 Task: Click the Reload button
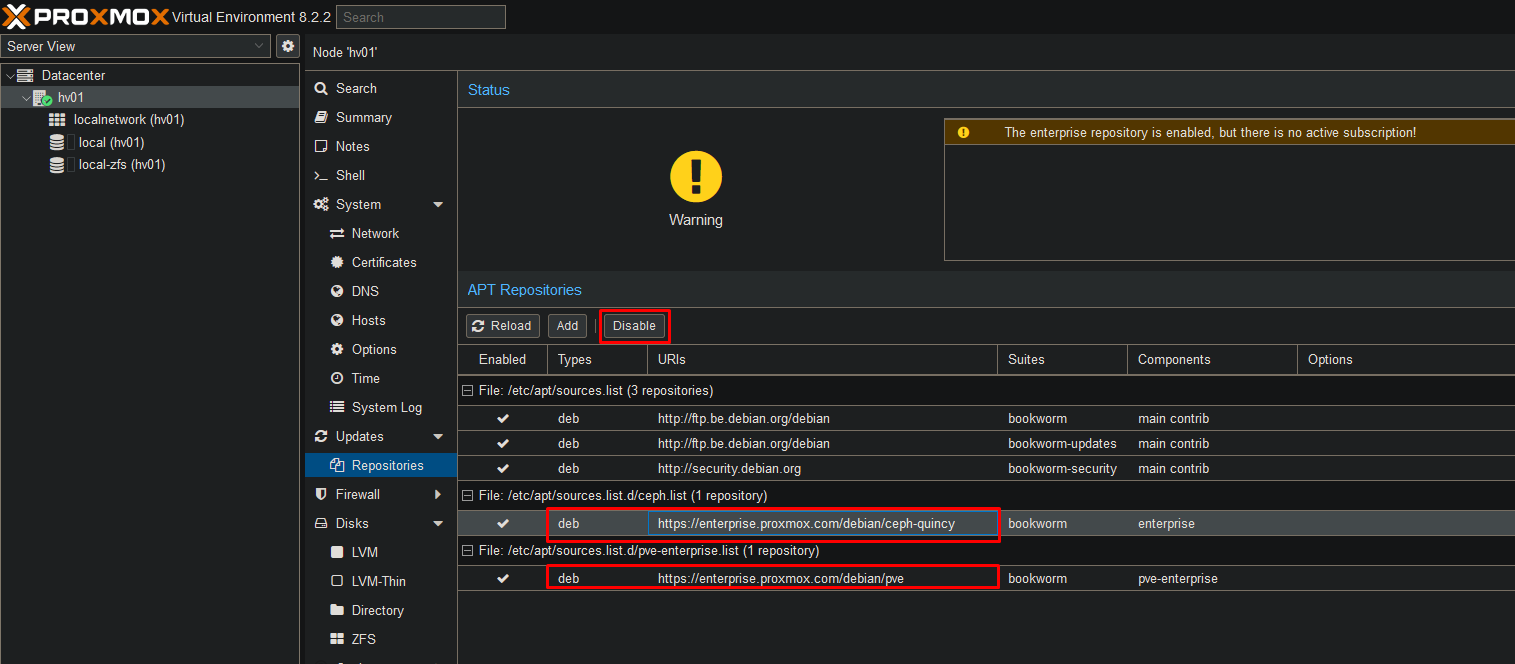tap(502, 326)
